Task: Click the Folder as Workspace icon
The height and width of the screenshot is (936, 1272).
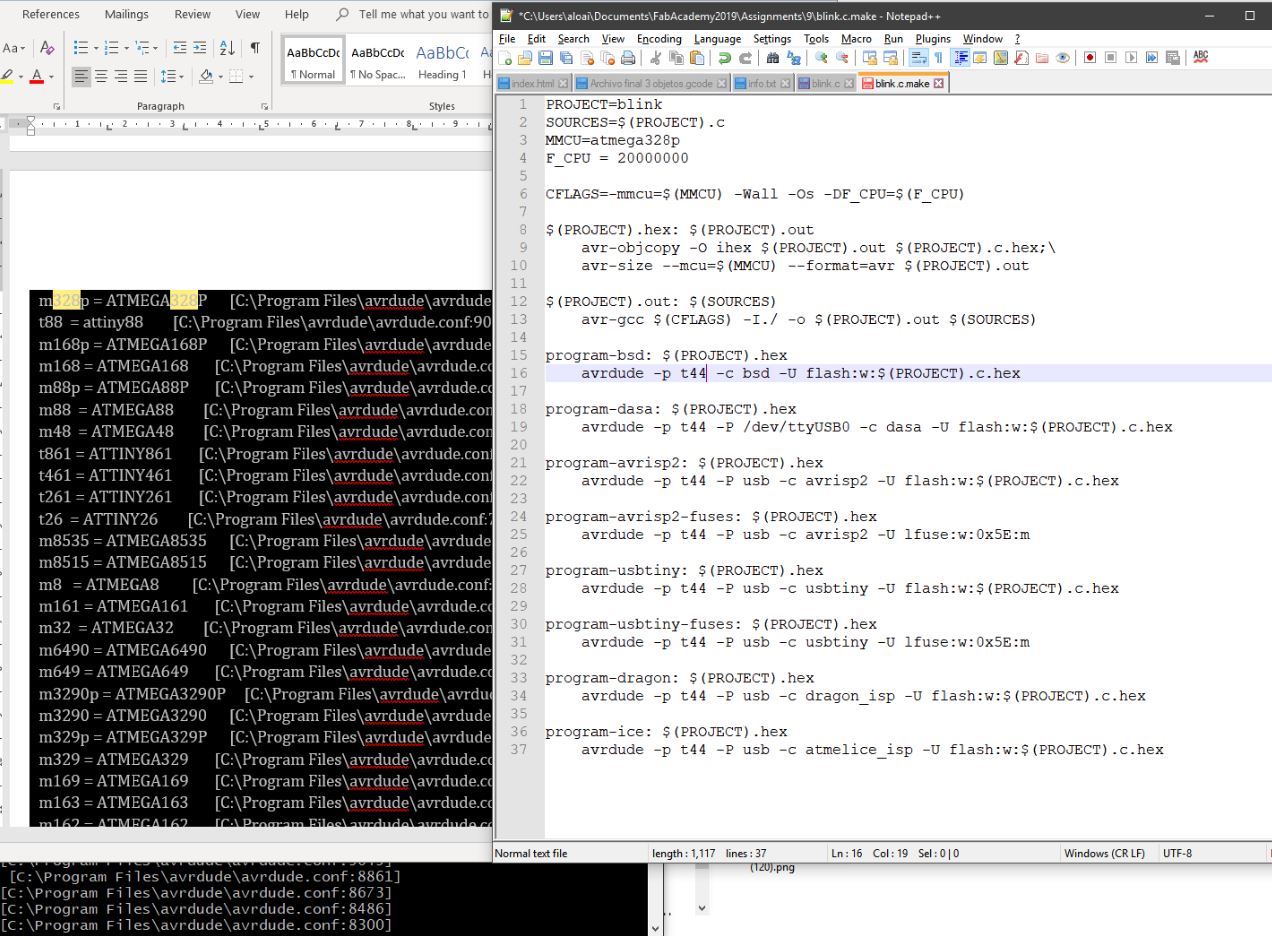Action: 1041,58
